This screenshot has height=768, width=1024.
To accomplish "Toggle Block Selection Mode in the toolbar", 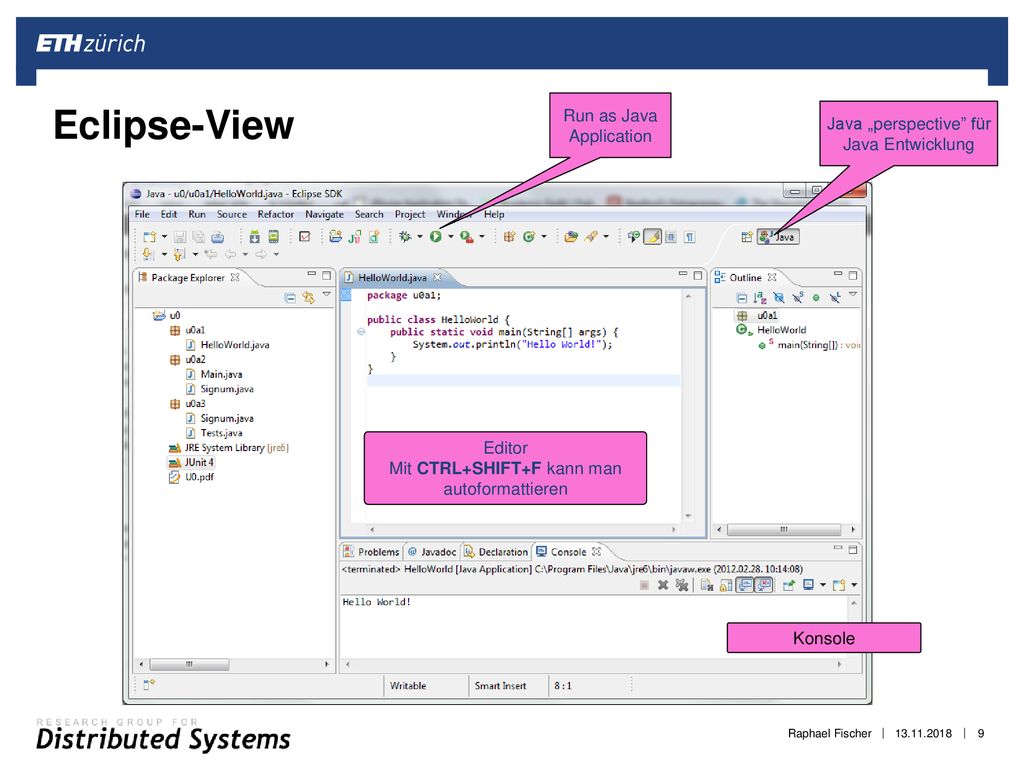I will (671, 236).
